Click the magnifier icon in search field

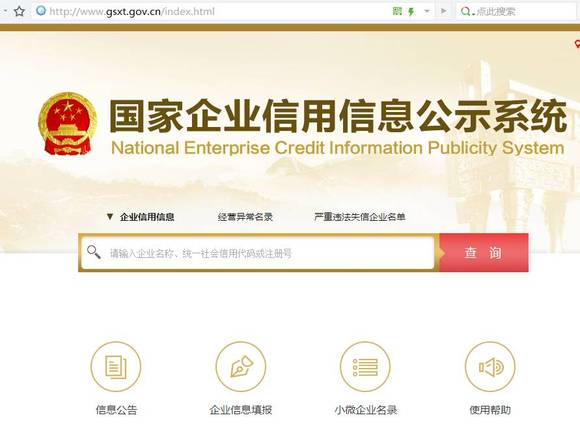point(94,252)
